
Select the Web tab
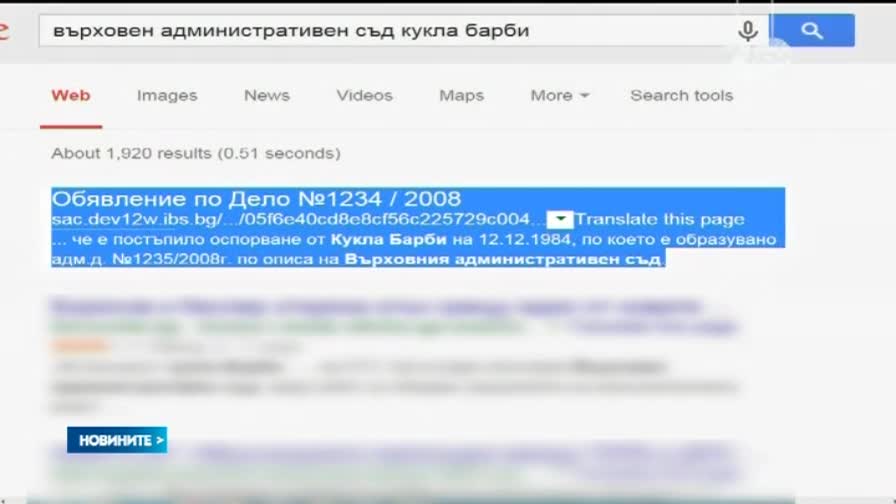pos(71,95)
